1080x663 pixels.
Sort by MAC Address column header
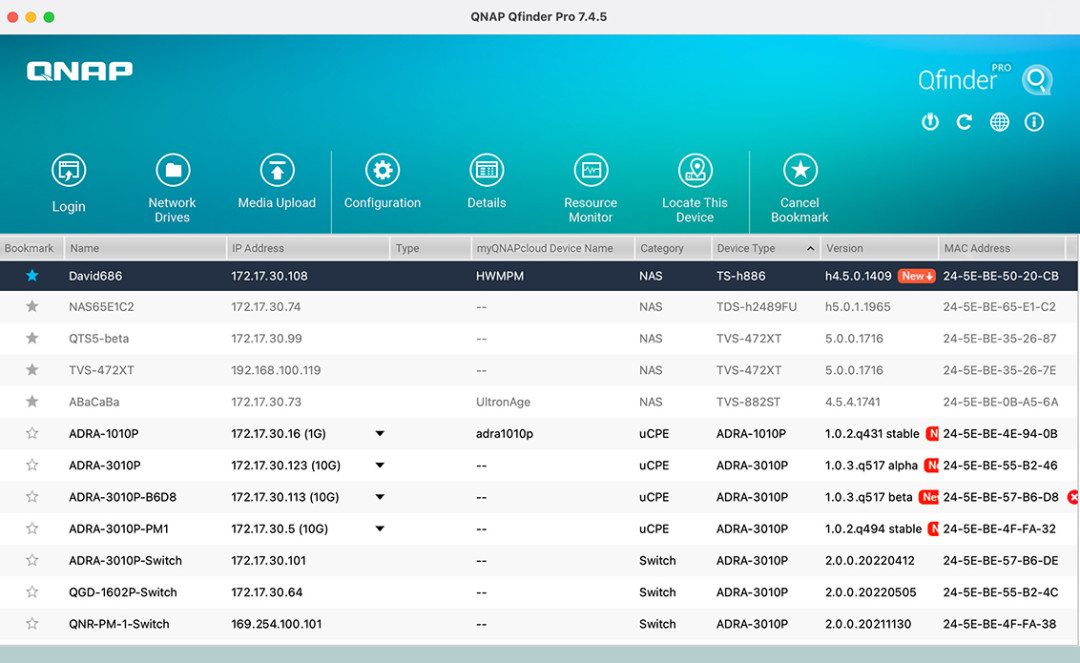click(1002, 248)
